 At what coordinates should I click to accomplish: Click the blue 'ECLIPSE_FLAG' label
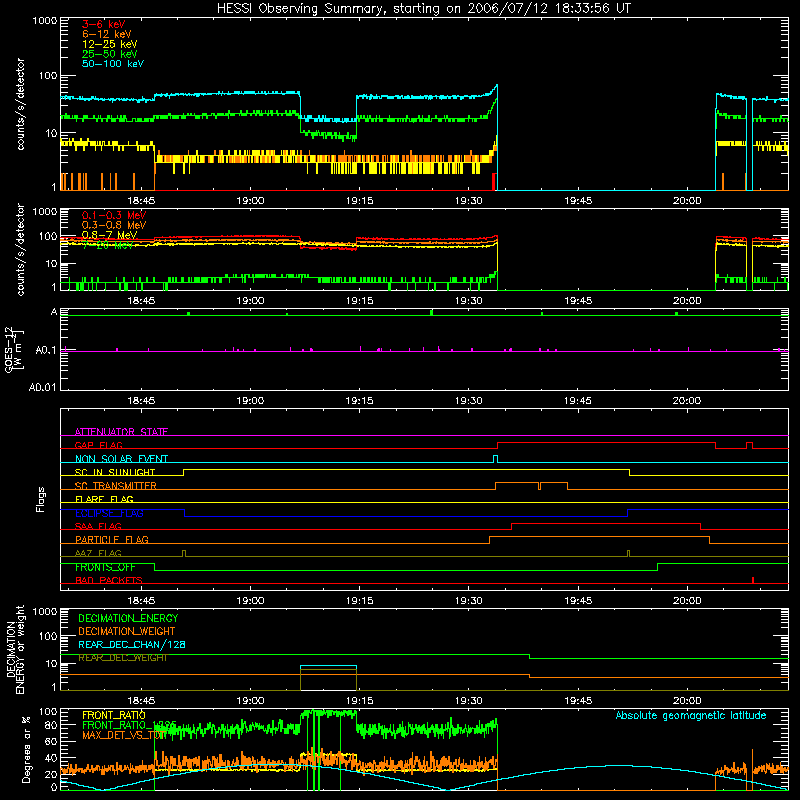click(109, 513)
